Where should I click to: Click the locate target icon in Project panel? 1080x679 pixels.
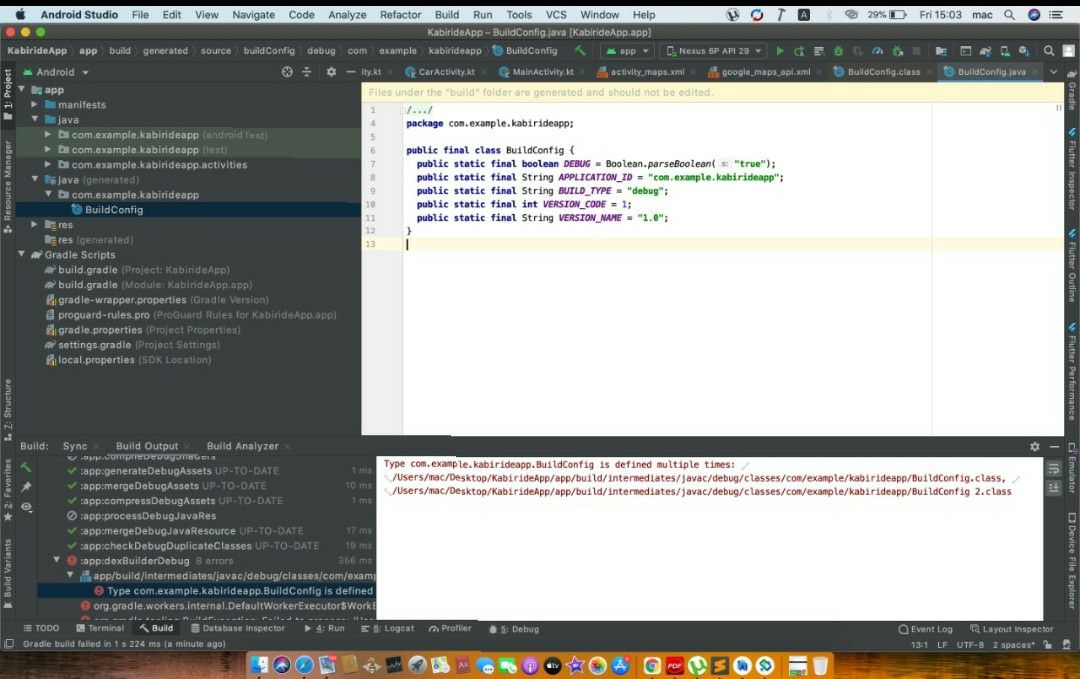(287, 72)
